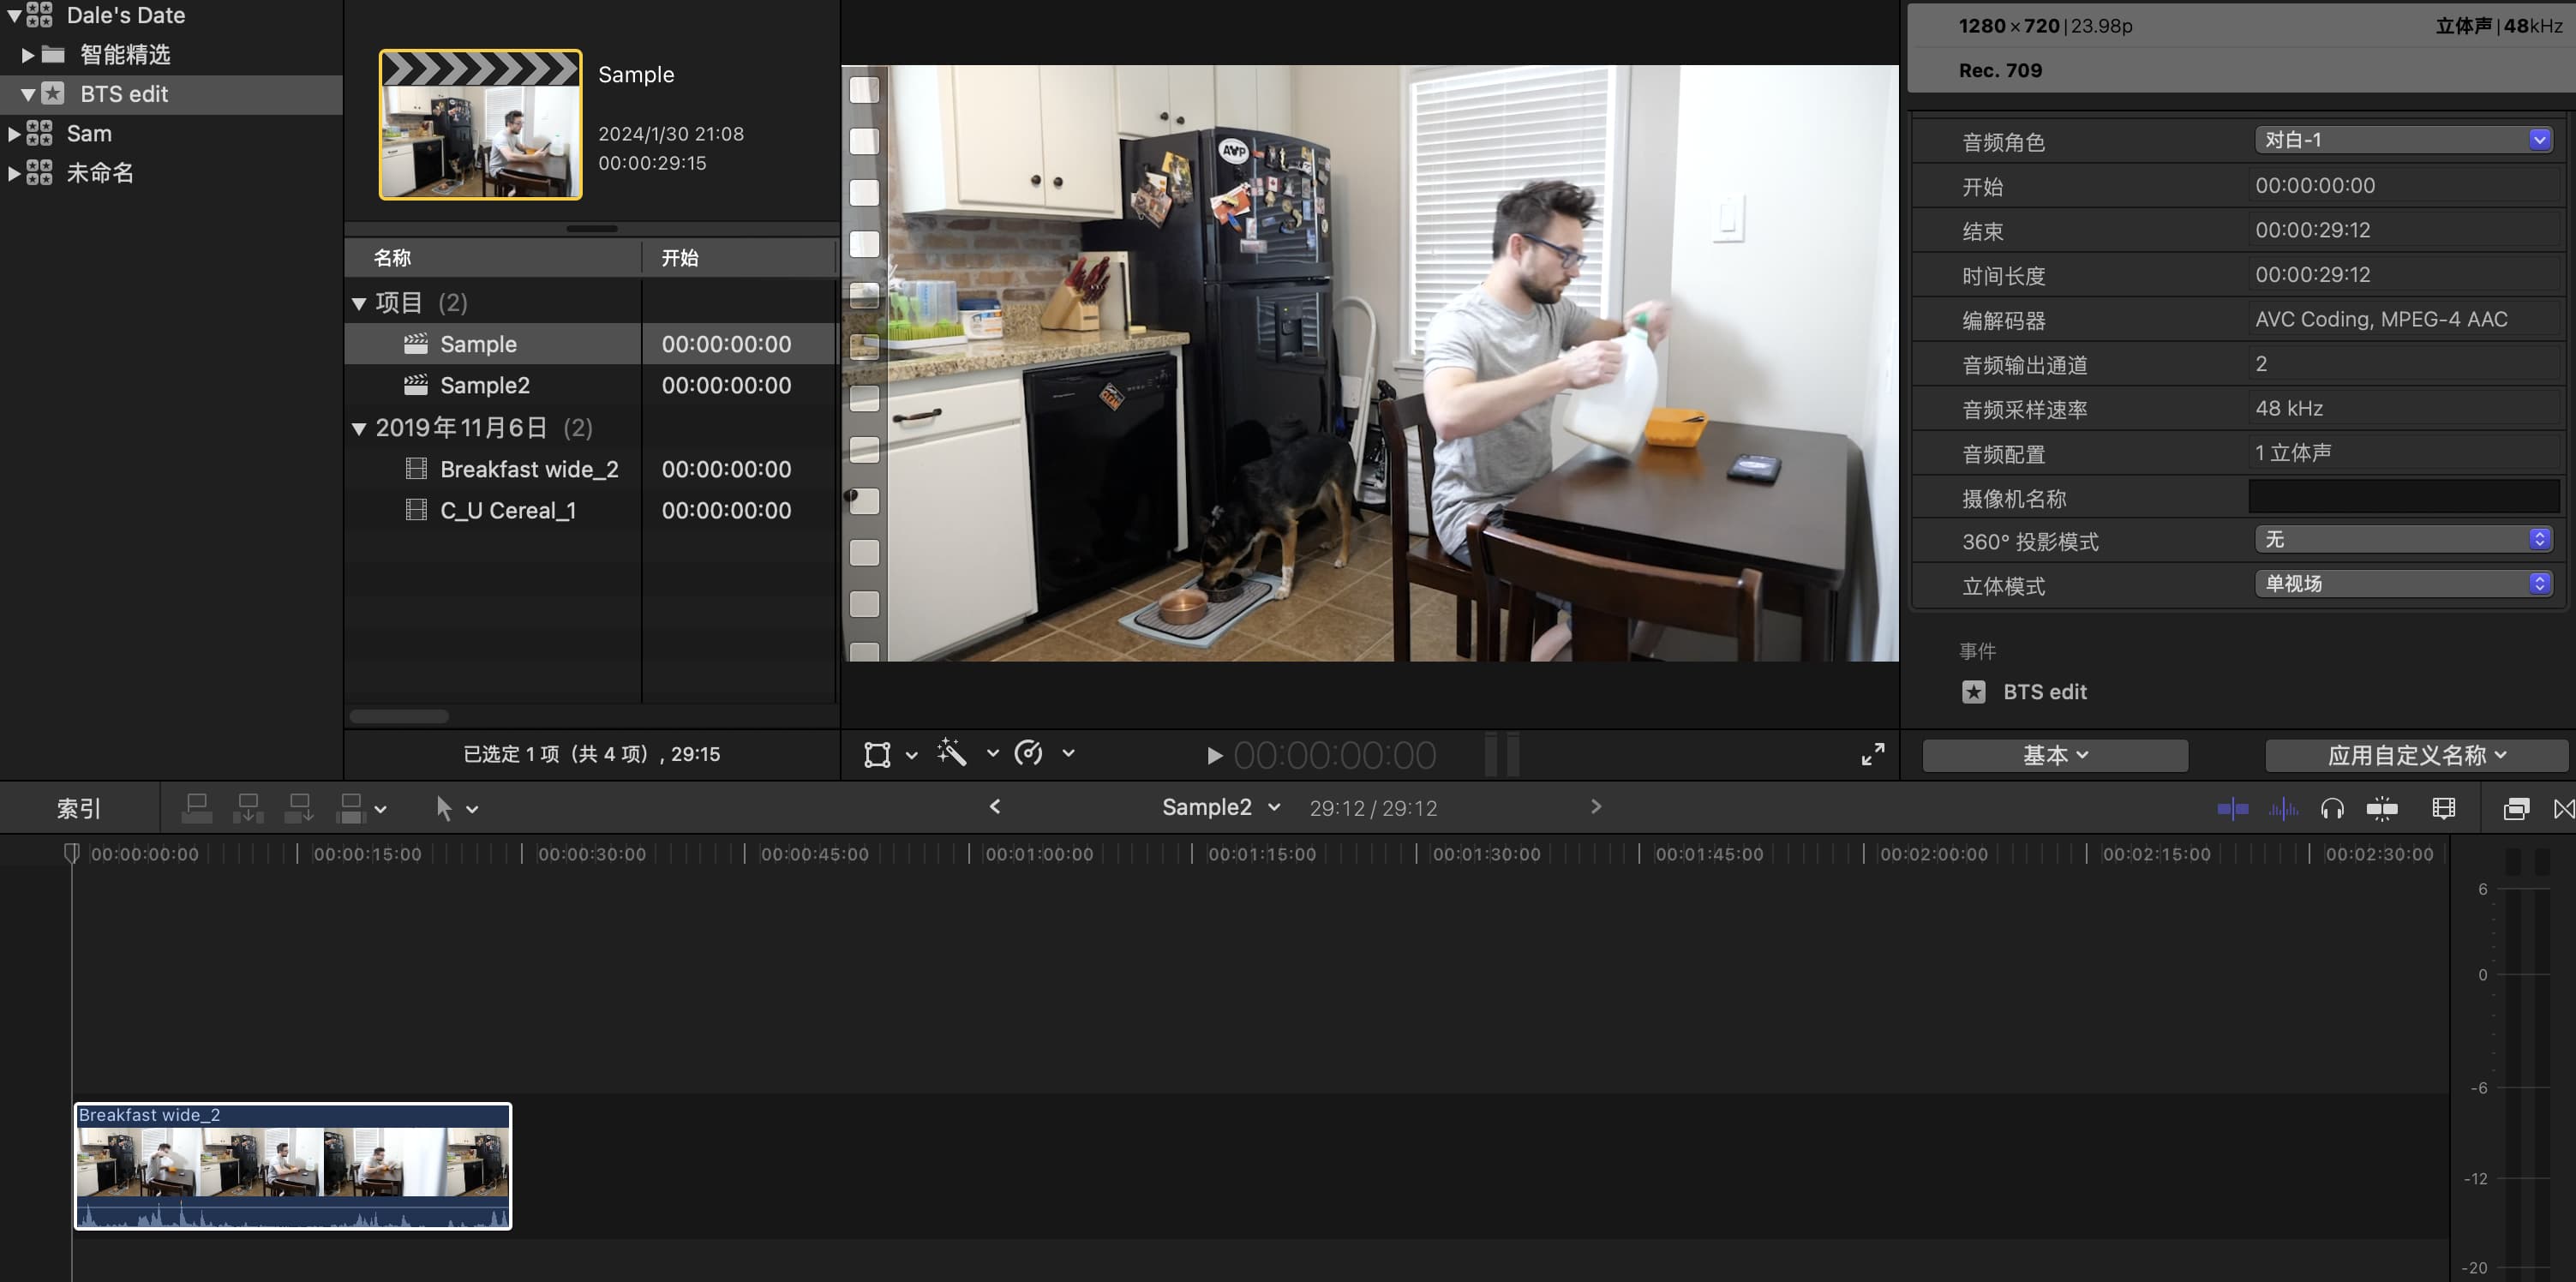The height and width of the screenshot is (1282, 2576).
Task: Click the Dale's Date library grid icon
Action: (x=39, y=15)
